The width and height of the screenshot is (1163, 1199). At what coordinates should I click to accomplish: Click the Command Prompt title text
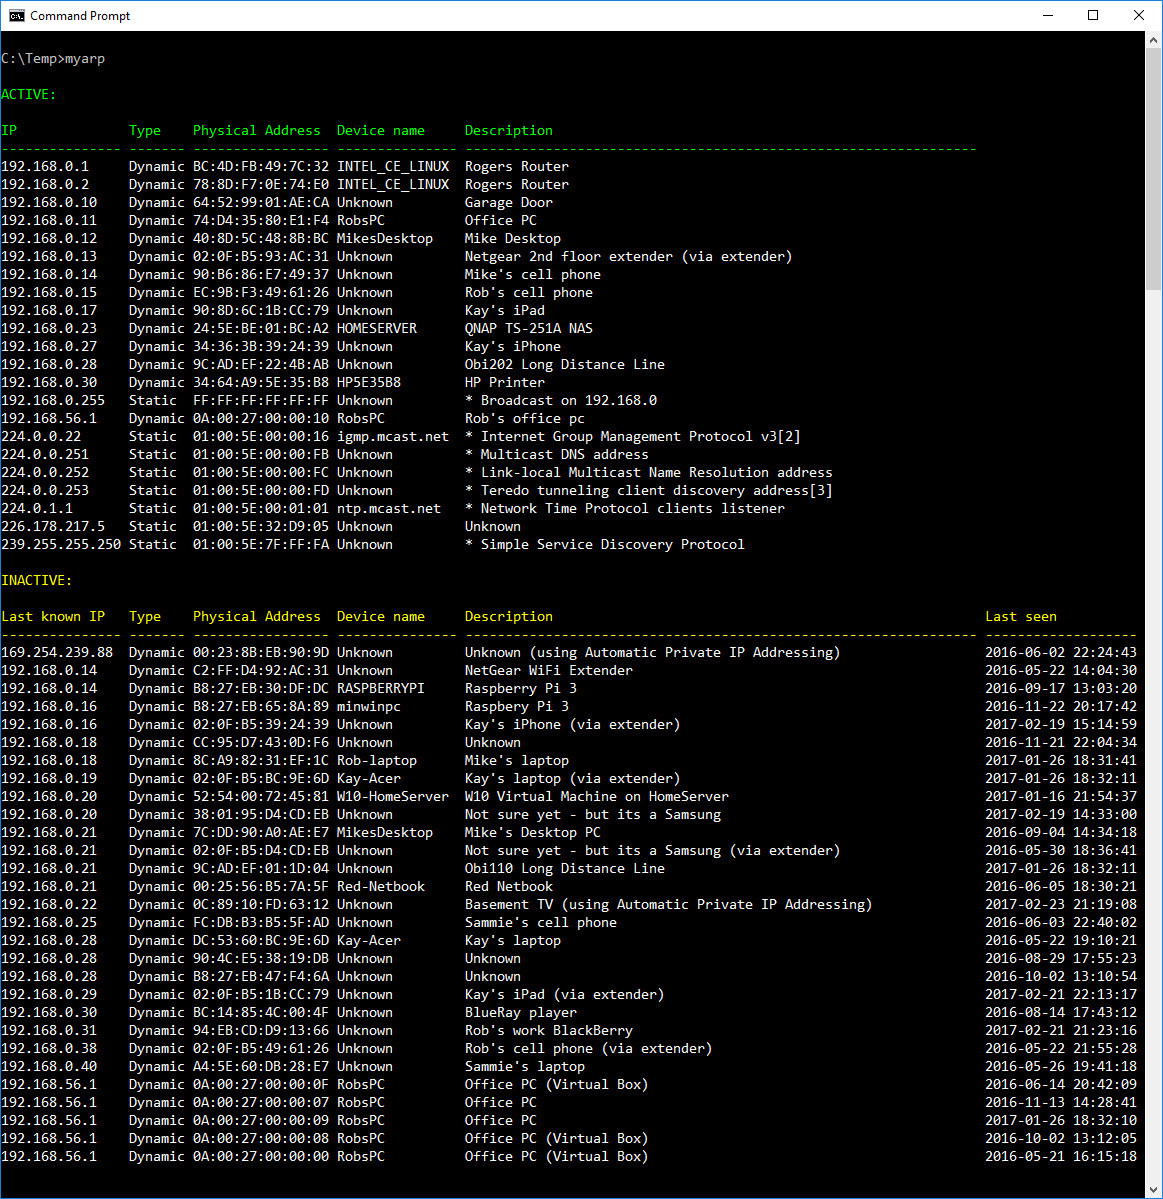[80, 15]
